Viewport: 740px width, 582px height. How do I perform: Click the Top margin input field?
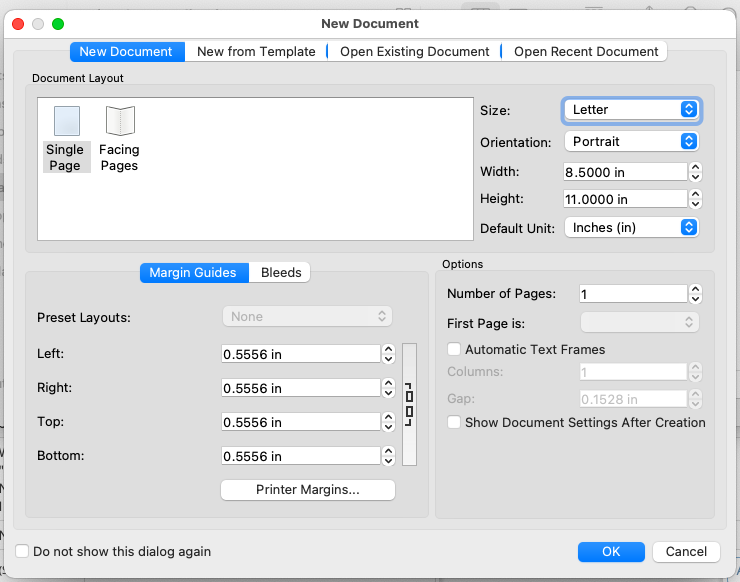(x=299, y=422)
